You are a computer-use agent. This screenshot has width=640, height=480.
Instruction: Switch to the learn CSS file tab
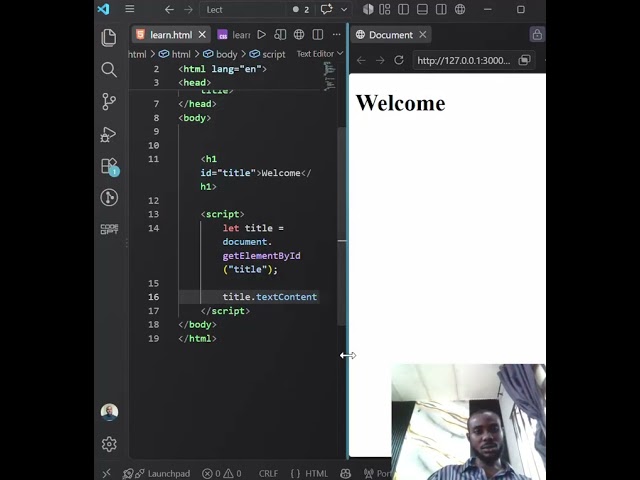point(234,35)
